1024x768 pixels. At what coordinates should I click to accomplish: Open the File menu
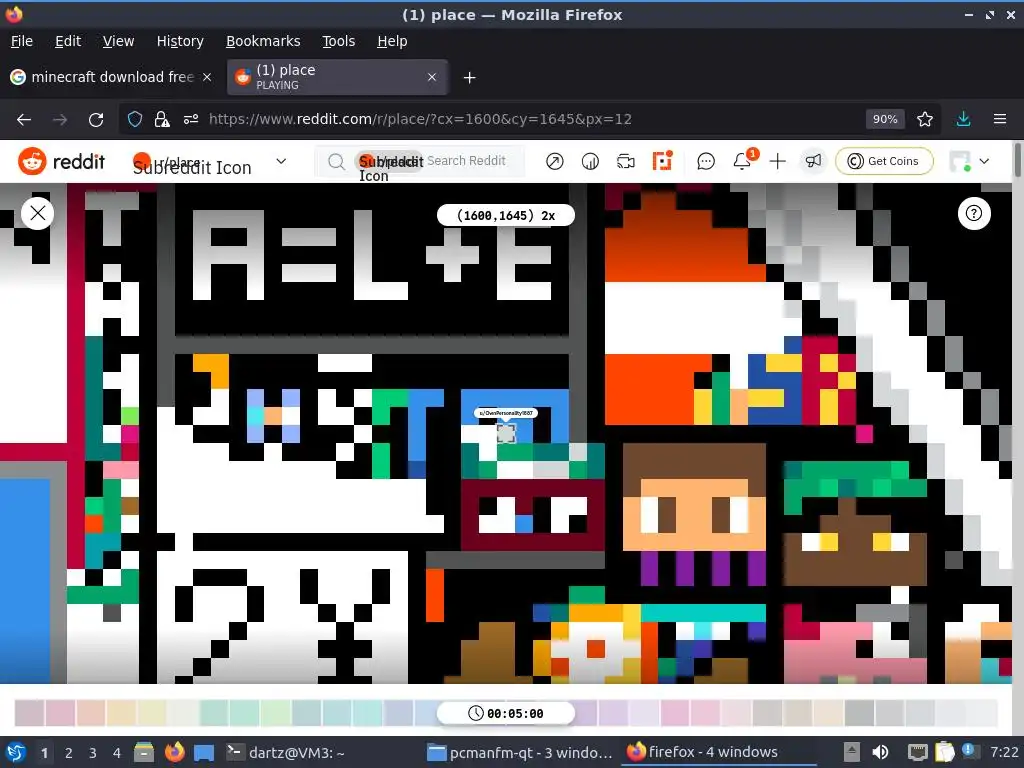point(22,41)
